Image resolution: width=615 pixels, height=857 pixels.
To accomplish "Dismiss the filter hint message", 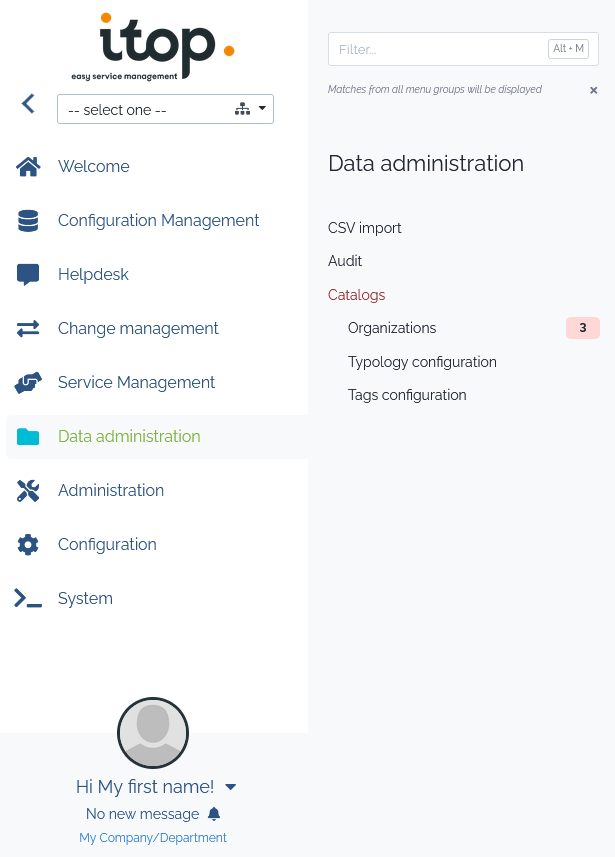I will (x=593, y=90).
